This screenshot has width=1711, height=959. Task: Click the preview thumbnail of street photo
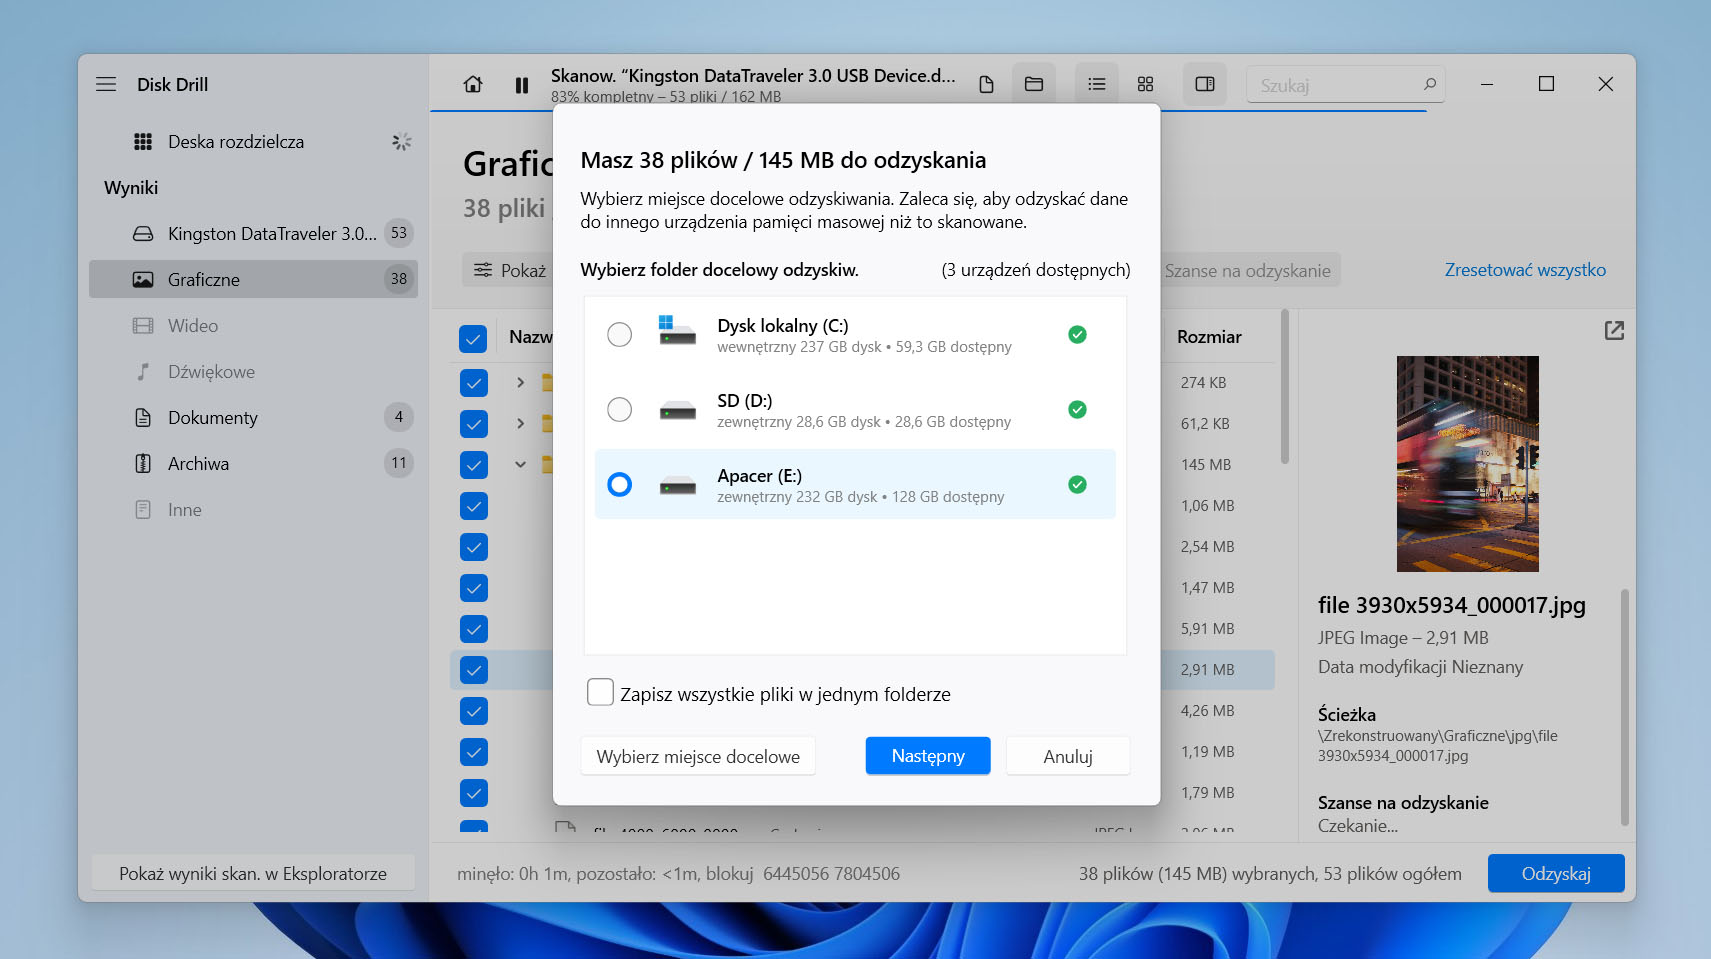pos(1467,464)
